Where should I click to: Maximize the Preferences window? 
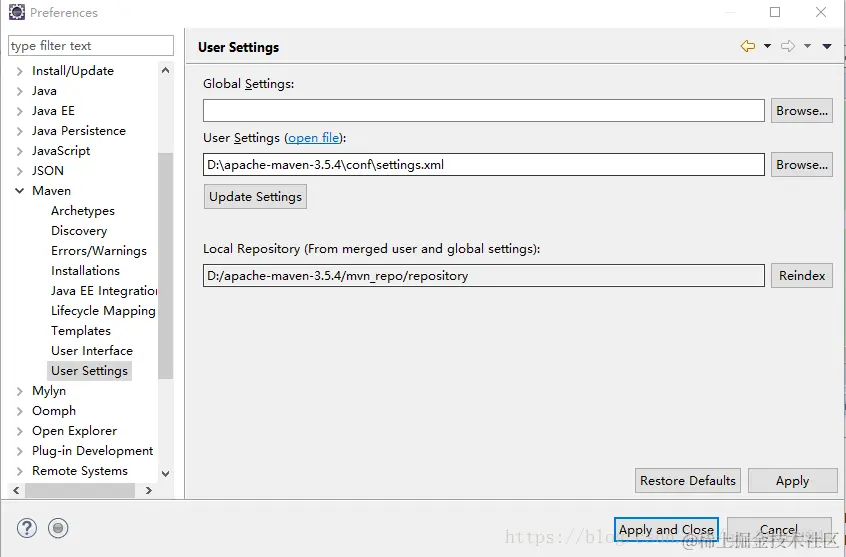775,12
